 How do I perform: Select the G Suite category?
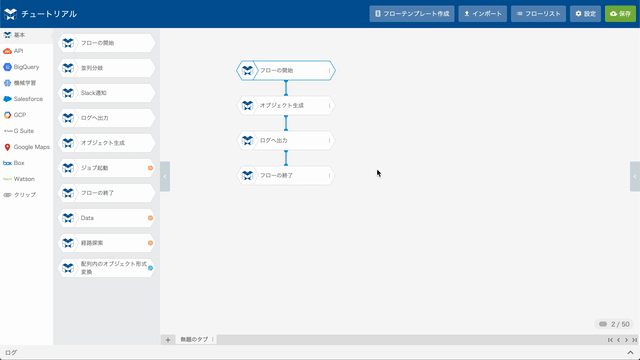[x=26, y=131]
